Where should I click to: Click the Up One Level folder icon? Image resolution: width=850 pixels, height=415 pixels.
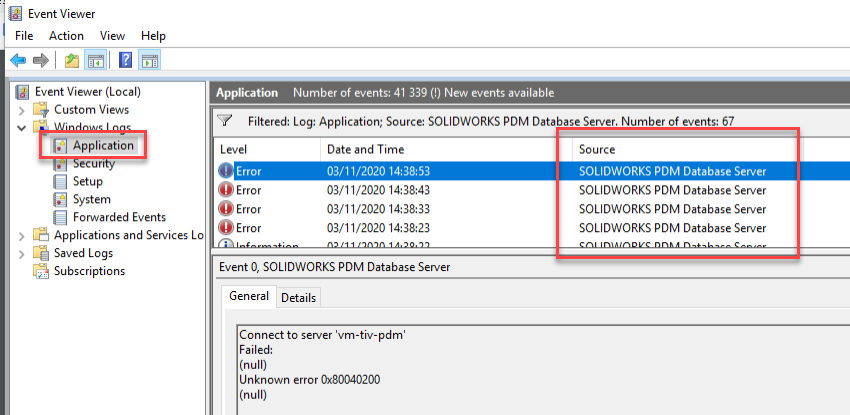point(72,60)
